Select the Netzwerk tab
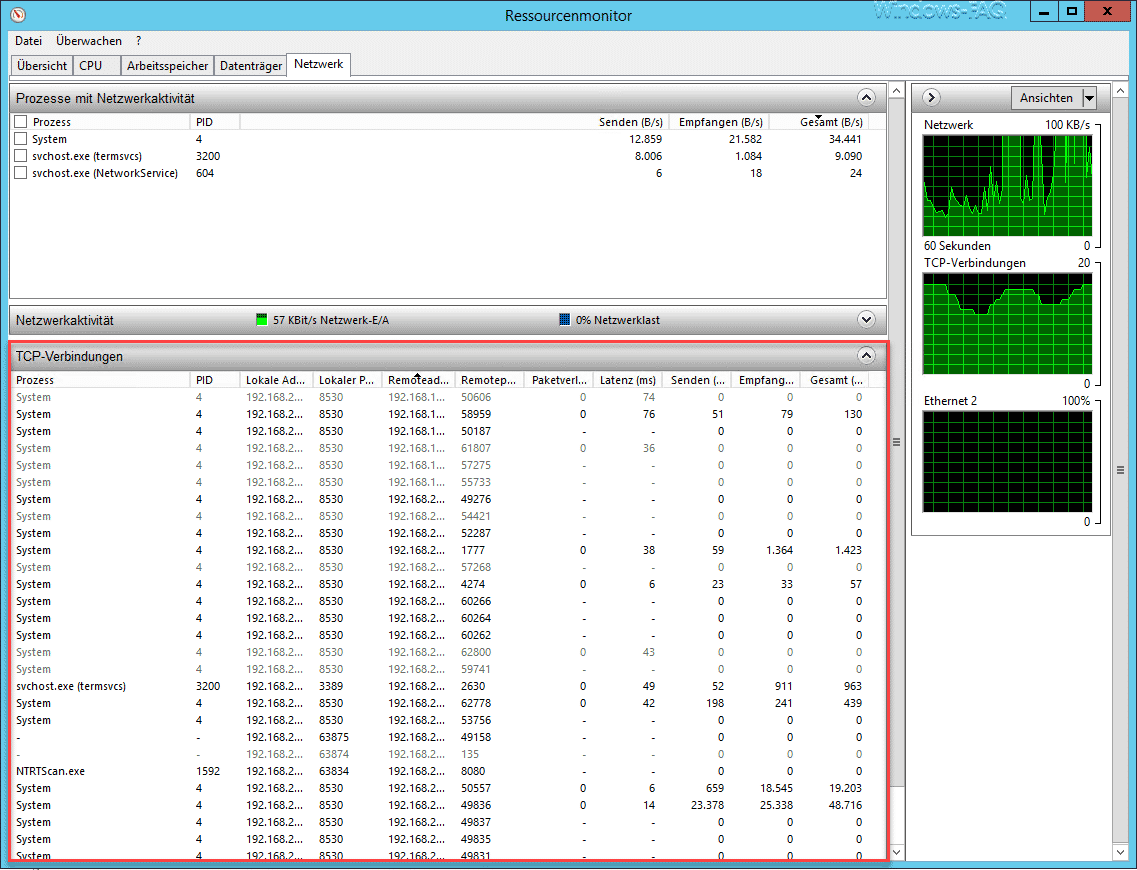 [319, 64]
